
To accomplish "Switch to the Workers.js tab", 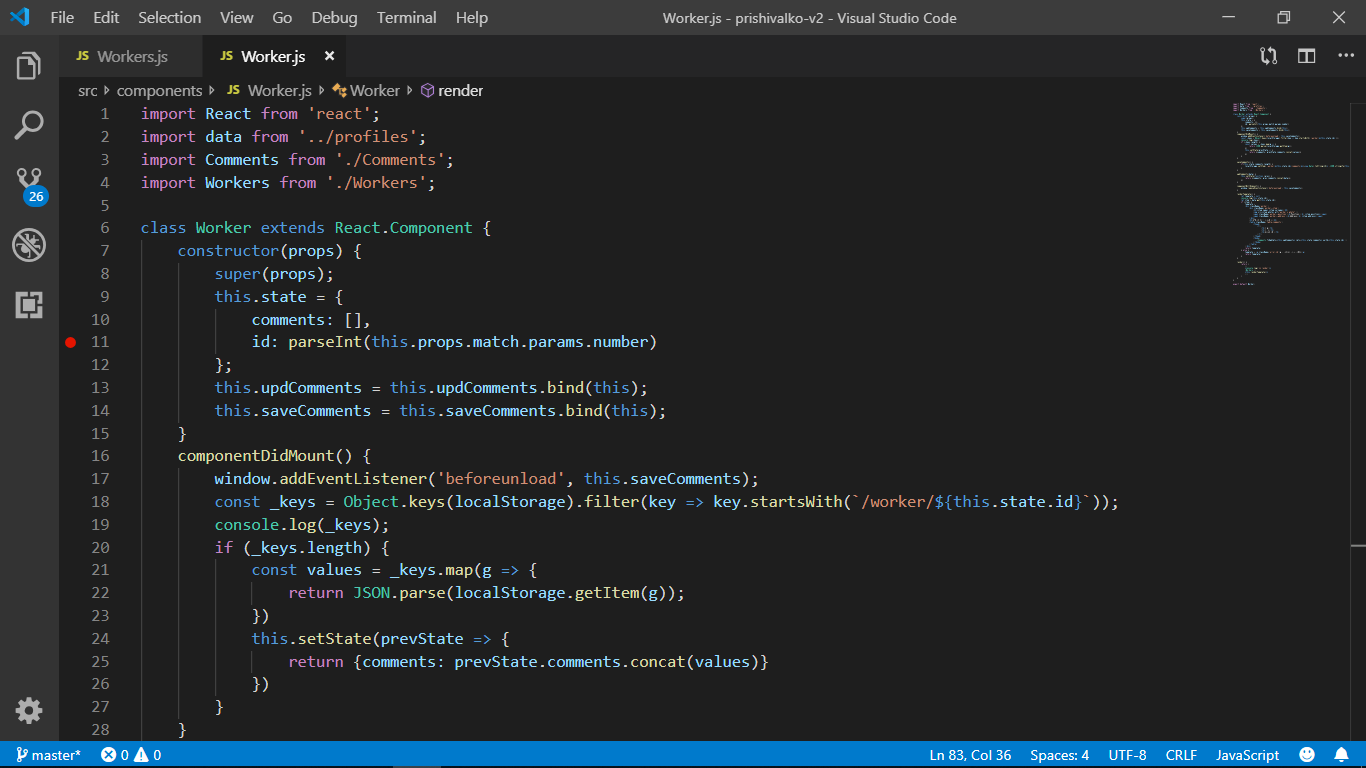I will pyautogui.click(x=131, y=56).
